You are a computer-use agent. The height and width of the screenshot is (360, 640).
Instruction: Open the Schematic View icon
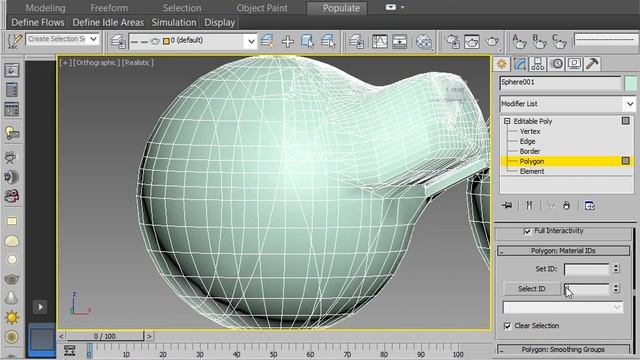[x=400, y=41]
